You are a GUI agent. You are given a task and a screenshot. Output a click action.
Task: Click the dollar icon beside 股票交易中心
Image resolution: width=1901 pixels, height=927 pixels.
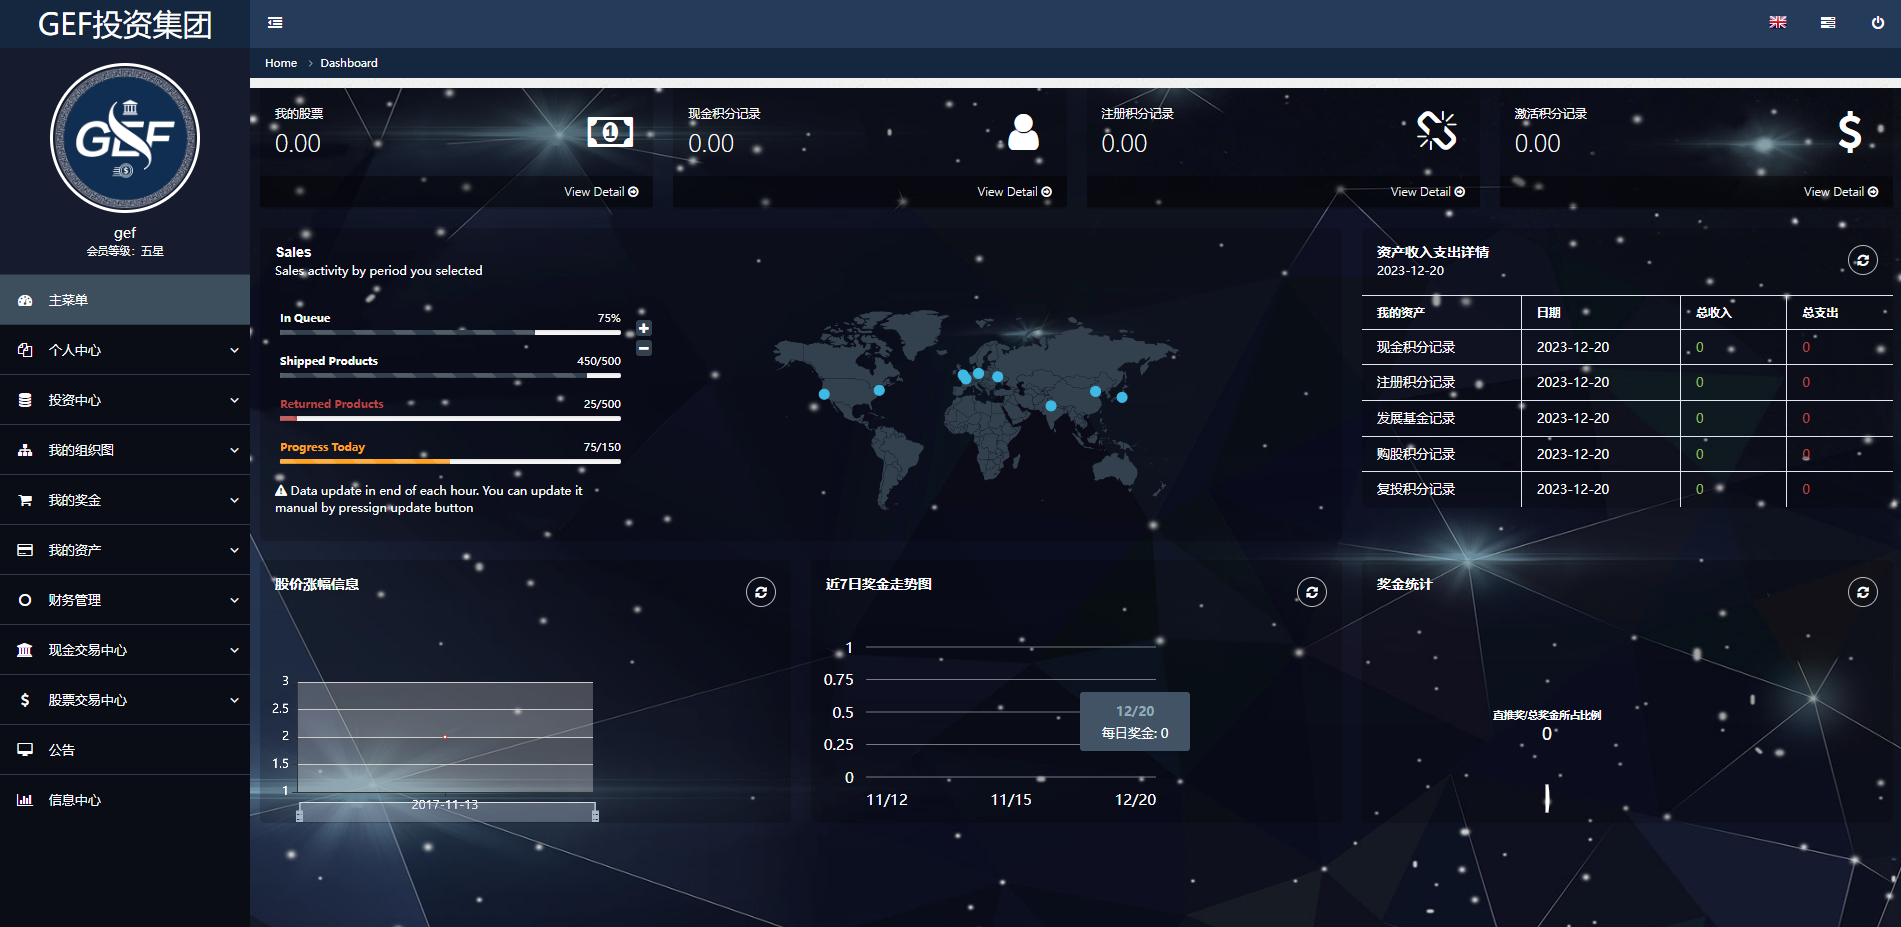[x=25, y=700]
